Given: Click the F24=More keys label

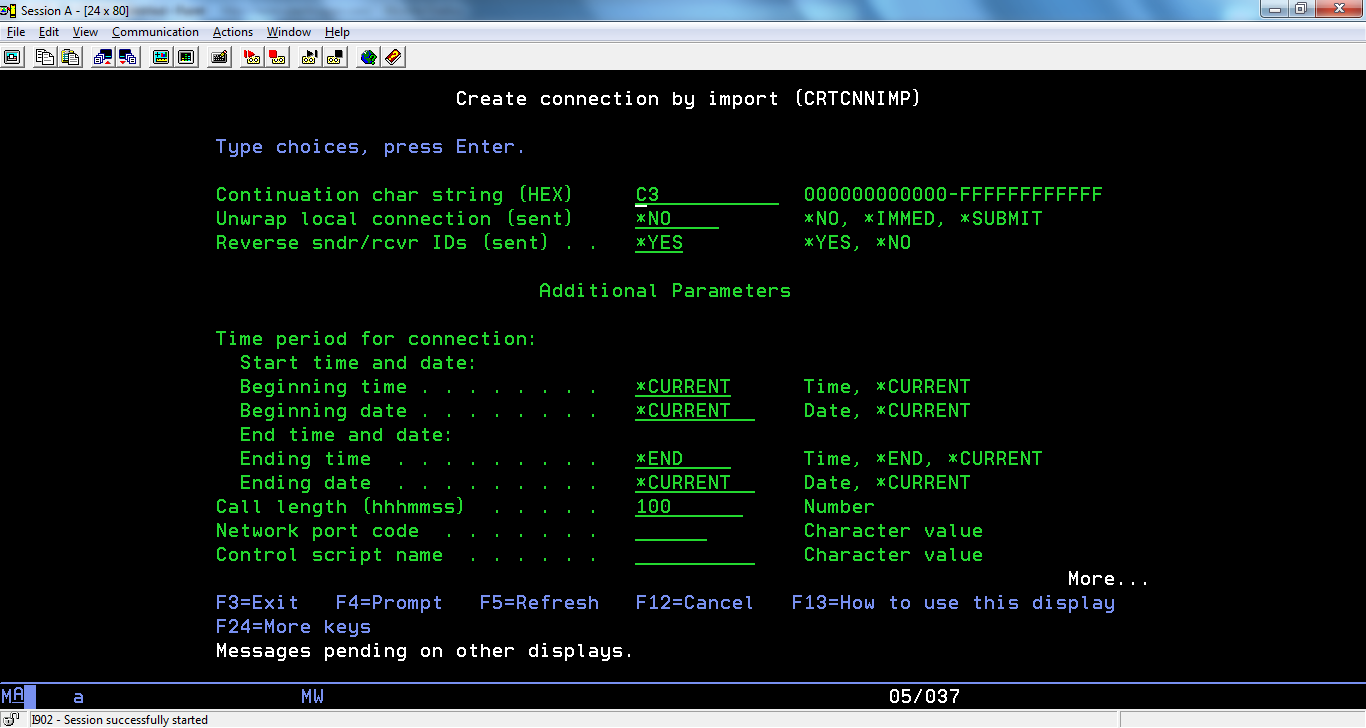Looking at the screenshot, I should (x=293, y=627).
